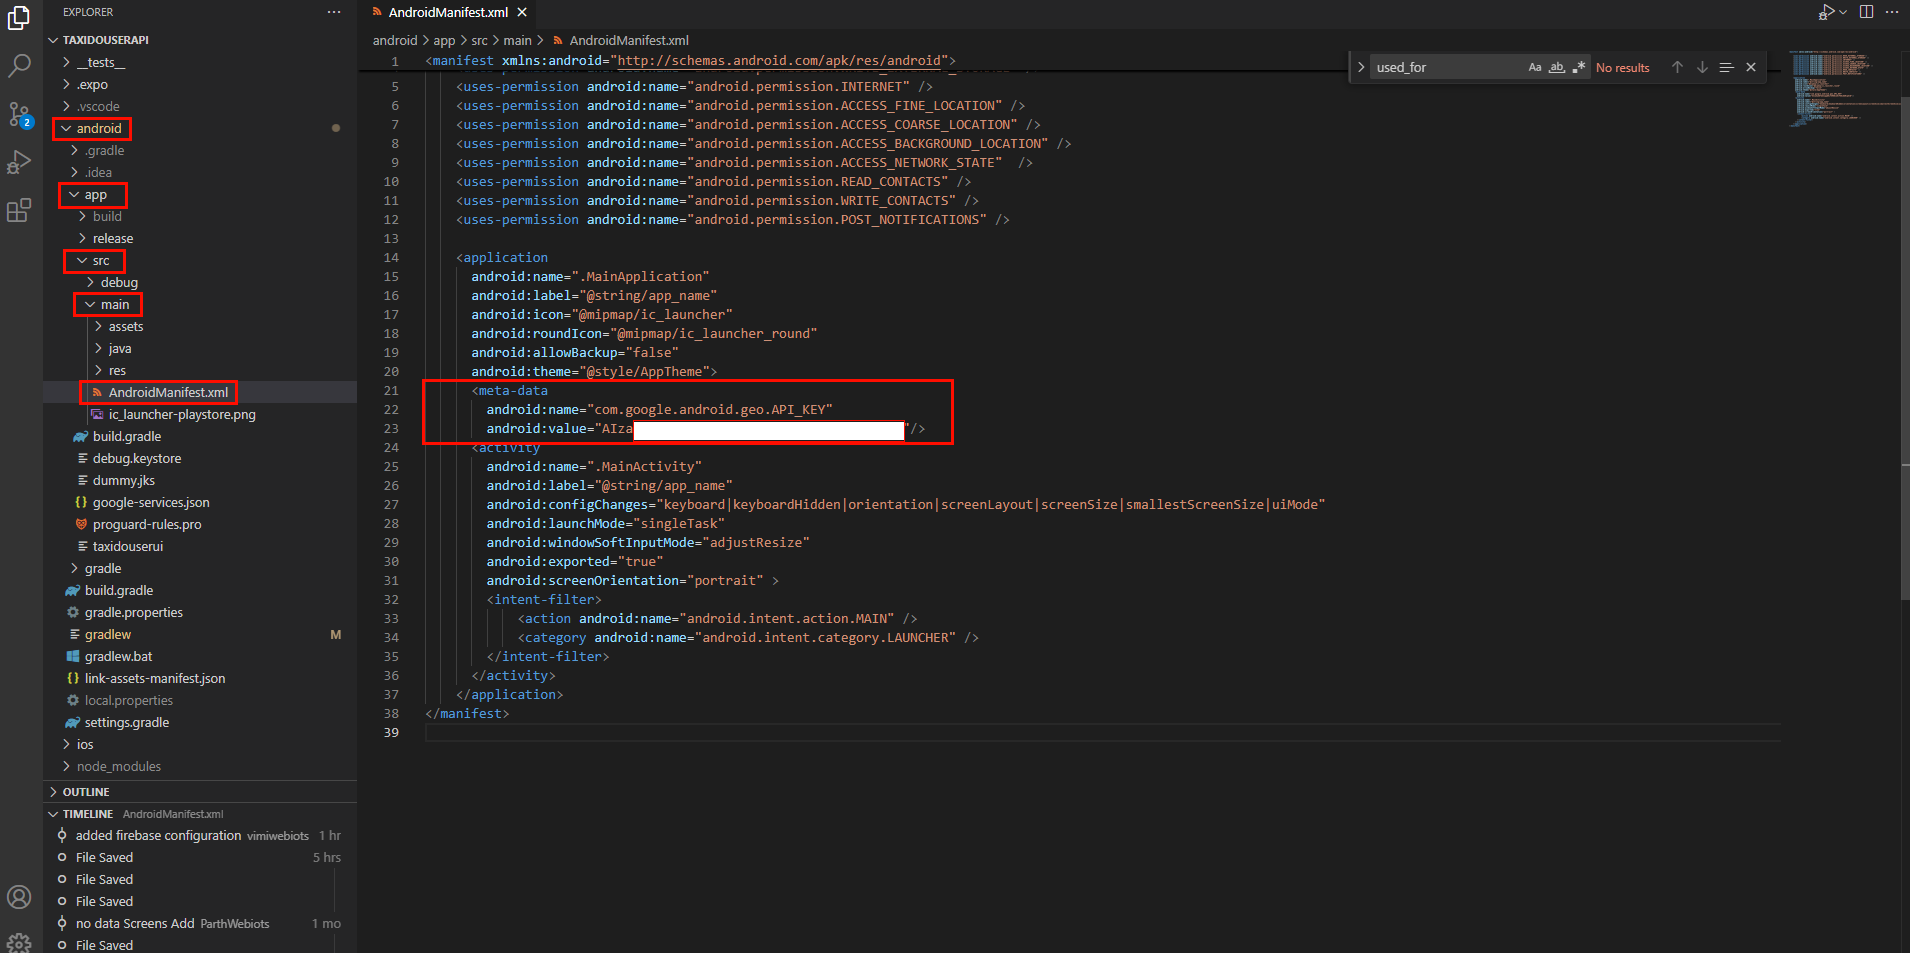1910x953 pixels.
Task: Open the Extensions view
Action: click(x=19, y=210)
